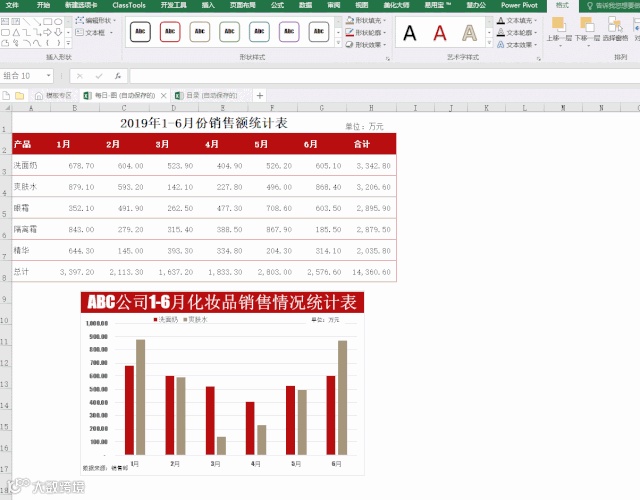Click the 6月 tan bar in chart
This screenshot has height=500, width=640.
[x=342, y=398]
